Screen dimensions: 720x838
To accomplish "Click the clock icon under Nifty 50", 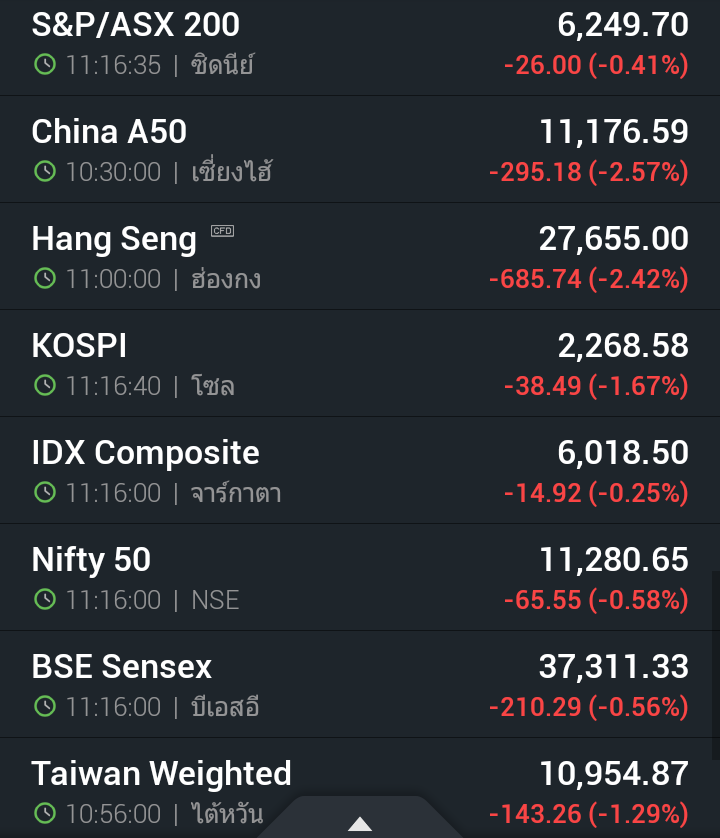I will (44, 600).
